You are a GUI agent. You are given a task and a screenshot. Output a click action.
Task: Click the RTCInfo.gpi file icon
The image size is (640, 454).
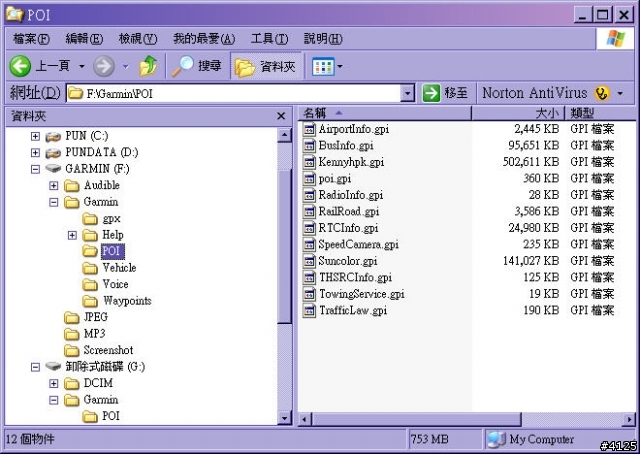pyautogui.click(x=309, y=228)
